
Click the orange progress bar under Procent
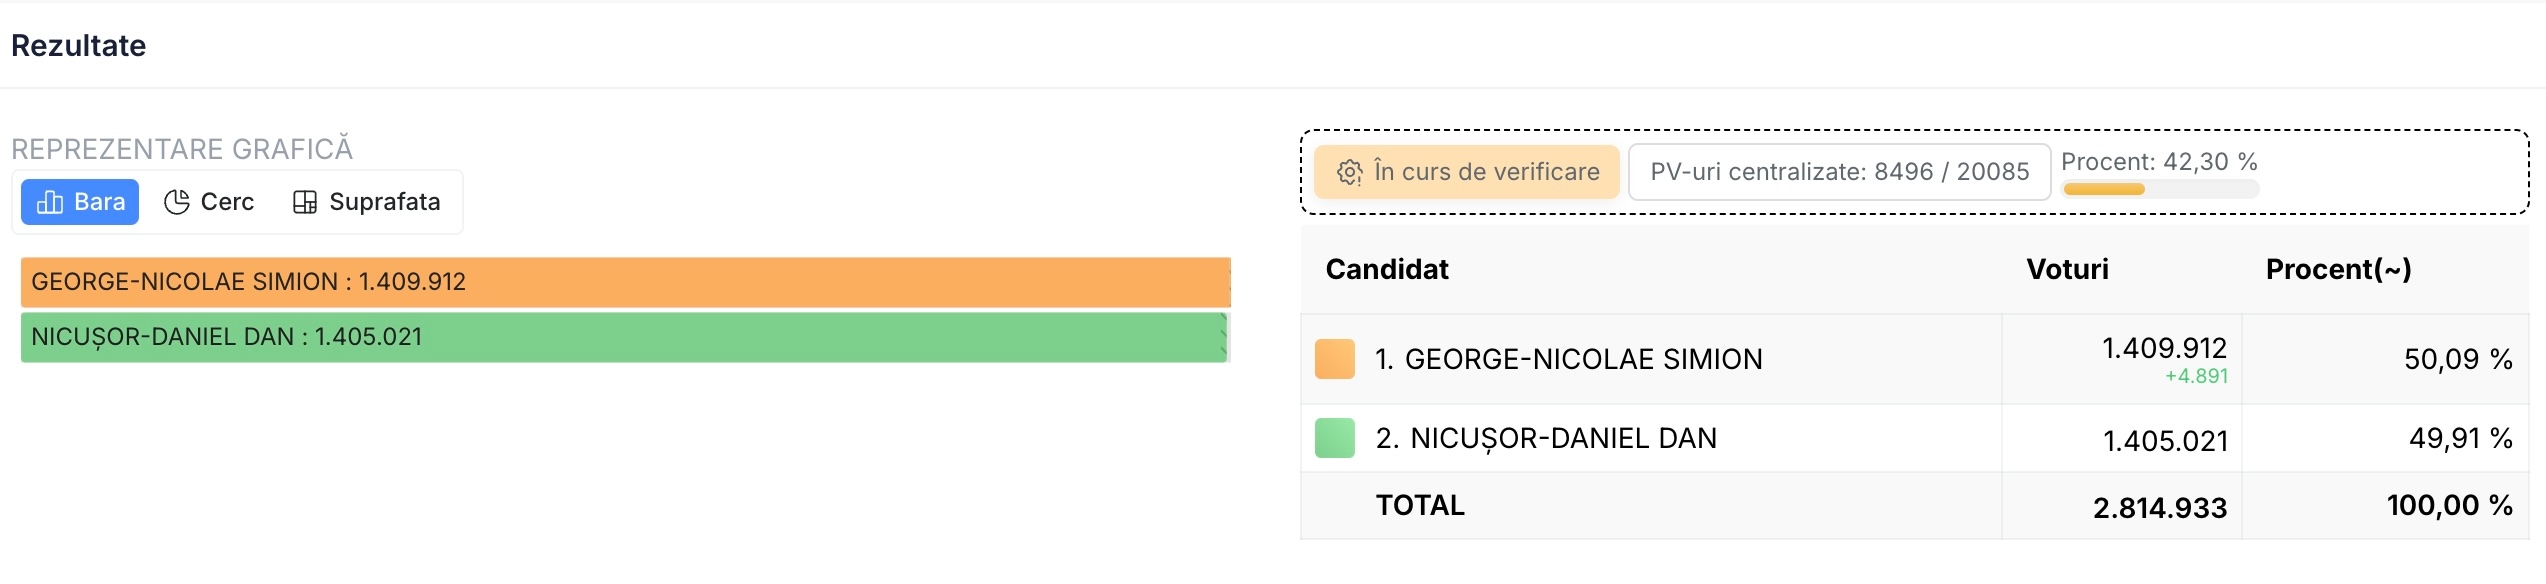2104,189
